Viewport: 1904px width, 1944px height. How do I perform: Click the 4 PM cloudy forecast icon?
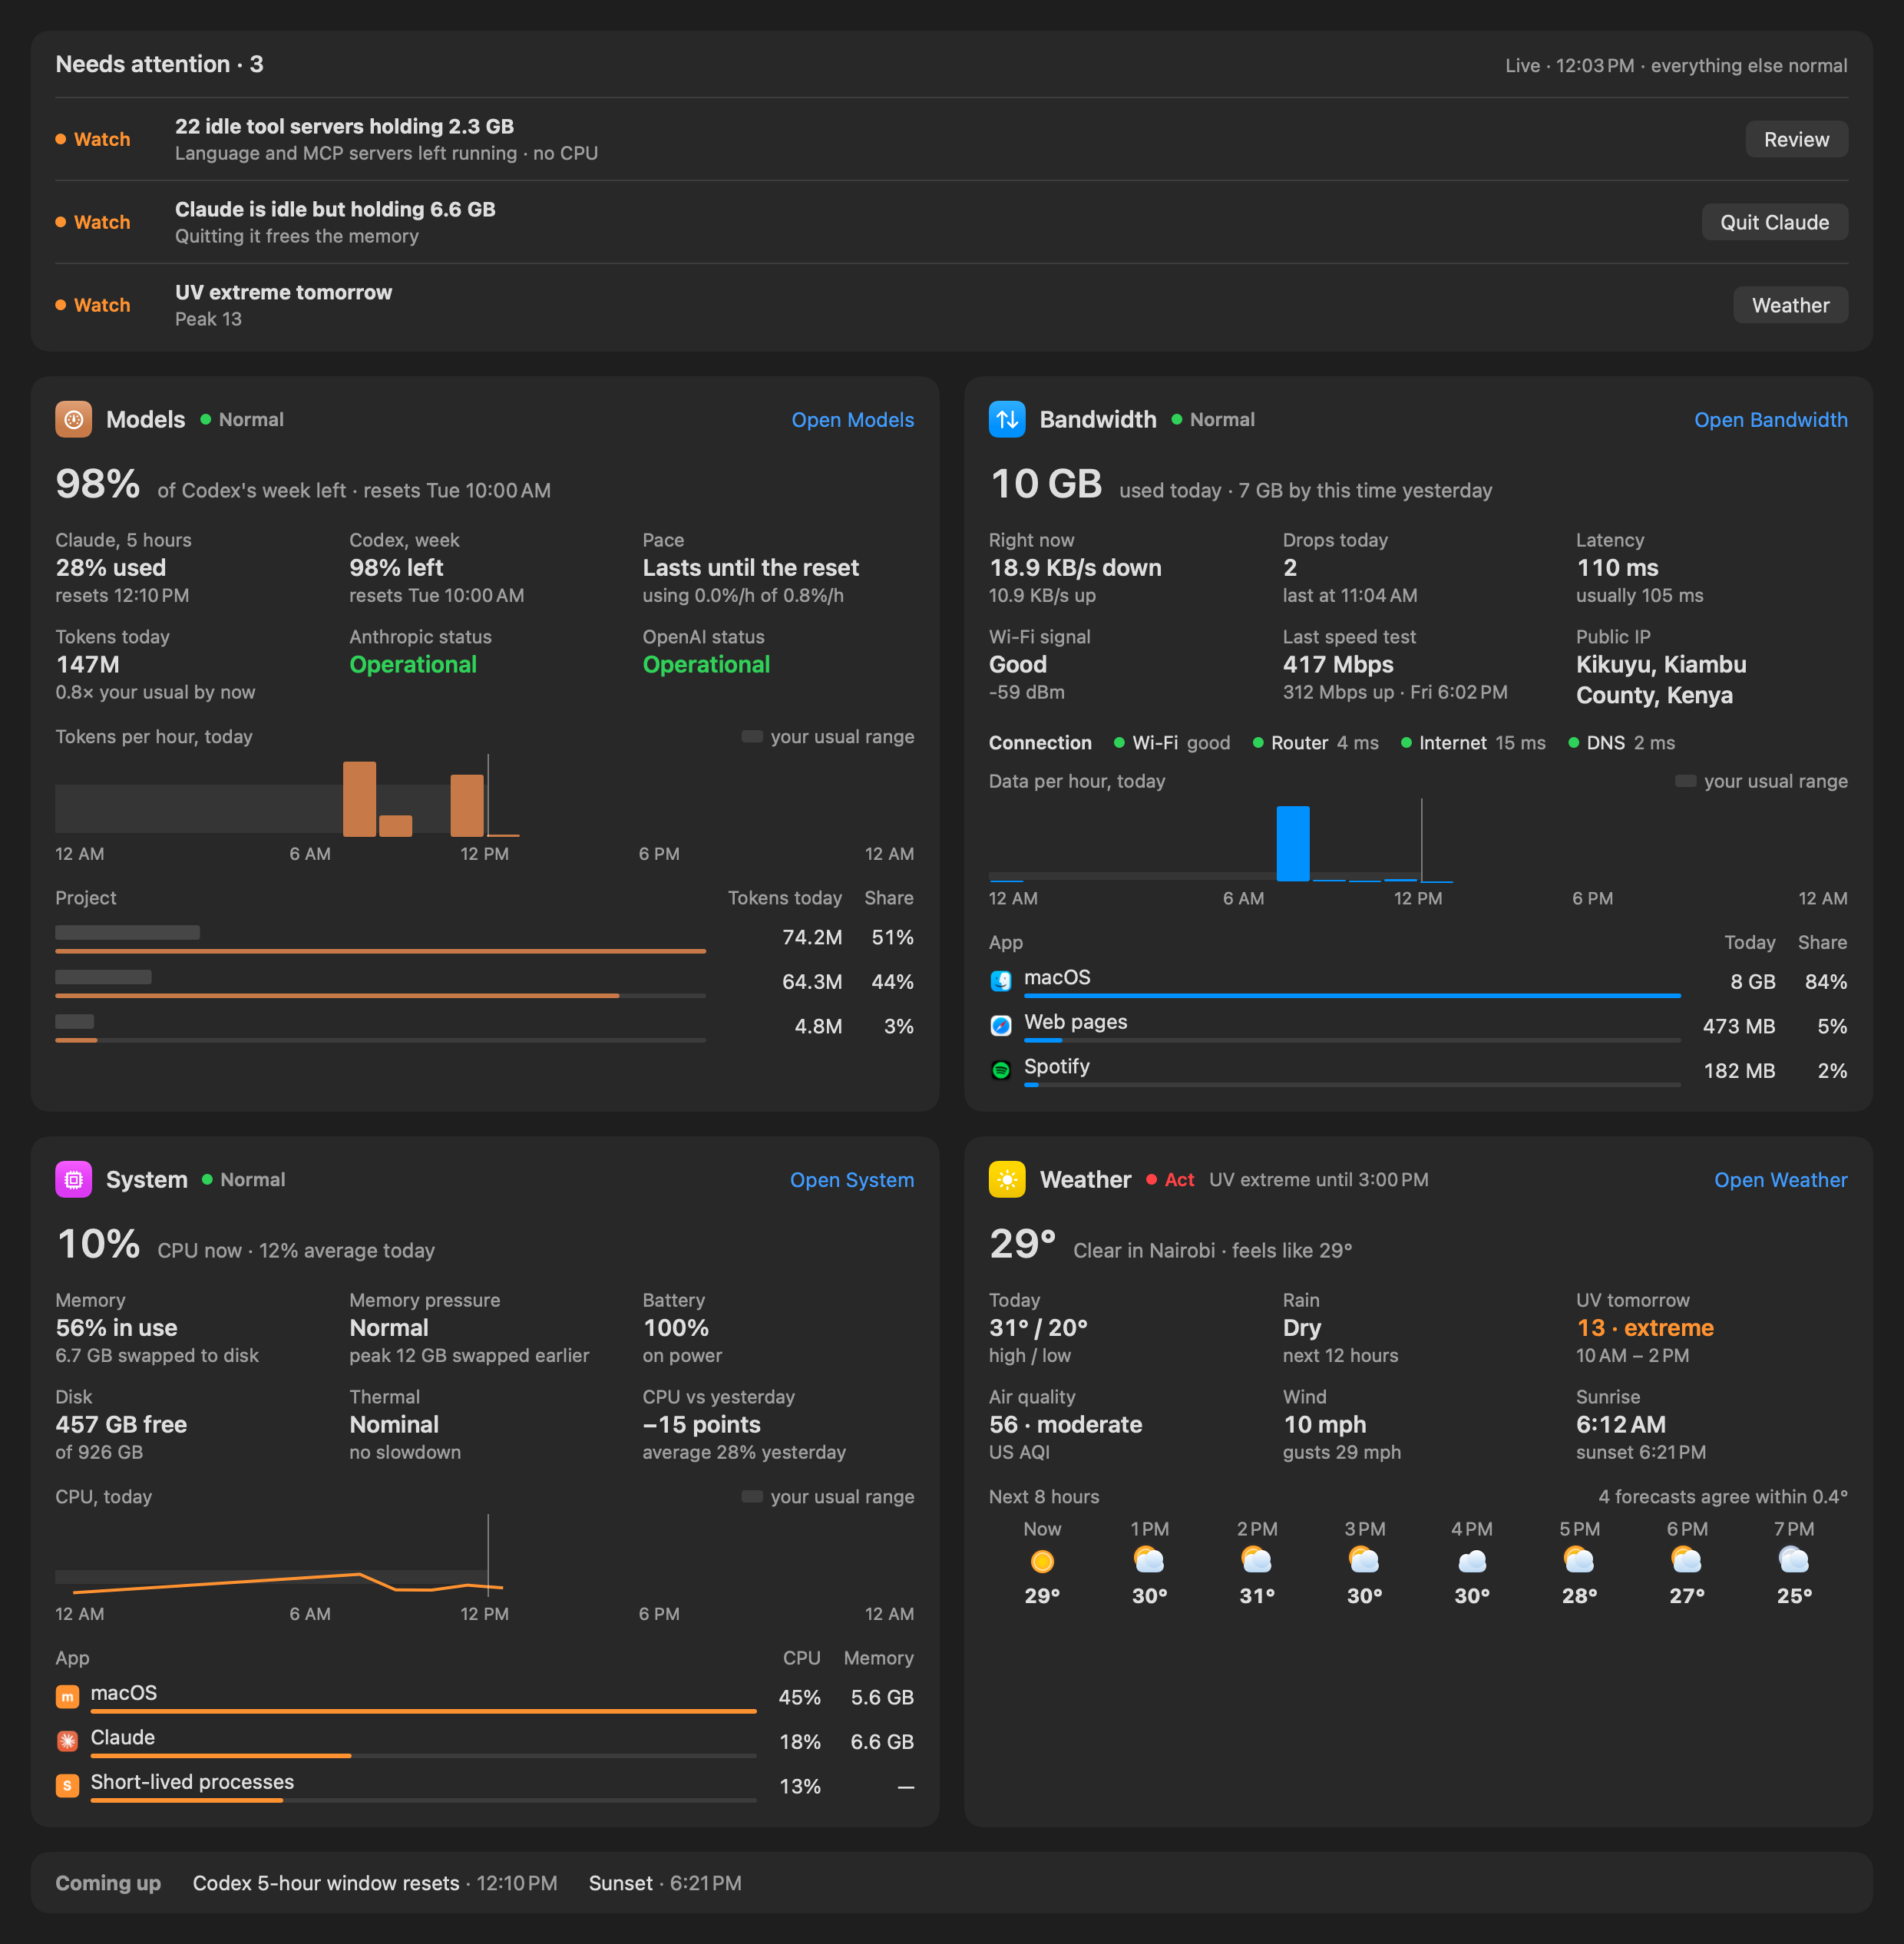pyautogui.click(x=1472, y=1561)
